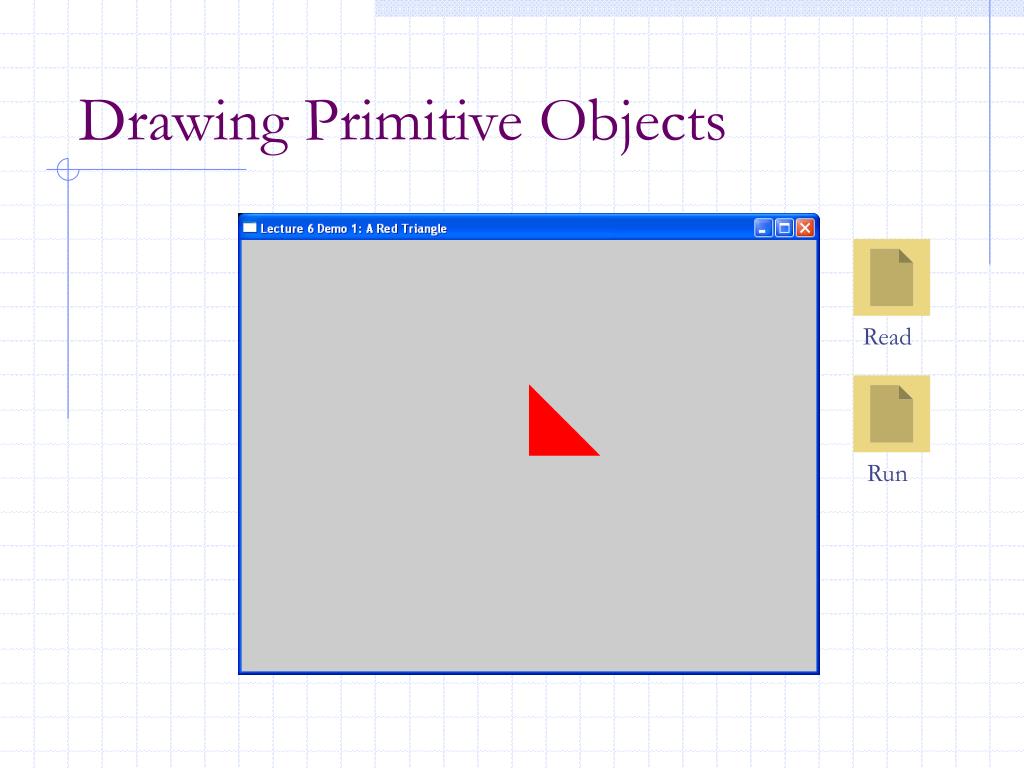
Task: Click the 'Lecture 6 Demo 1: A Red Triangle' title text
Action: click(x=353, y=229)
